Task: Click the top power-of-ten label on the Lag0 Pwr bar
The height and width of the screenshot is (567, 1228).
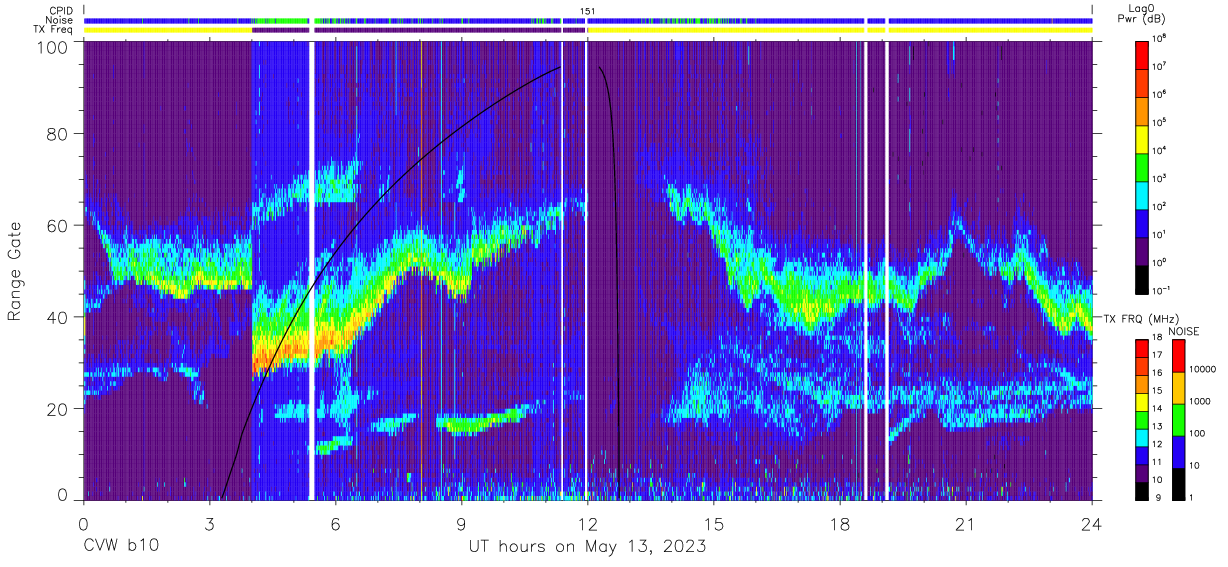Action: click(1161, 37)
